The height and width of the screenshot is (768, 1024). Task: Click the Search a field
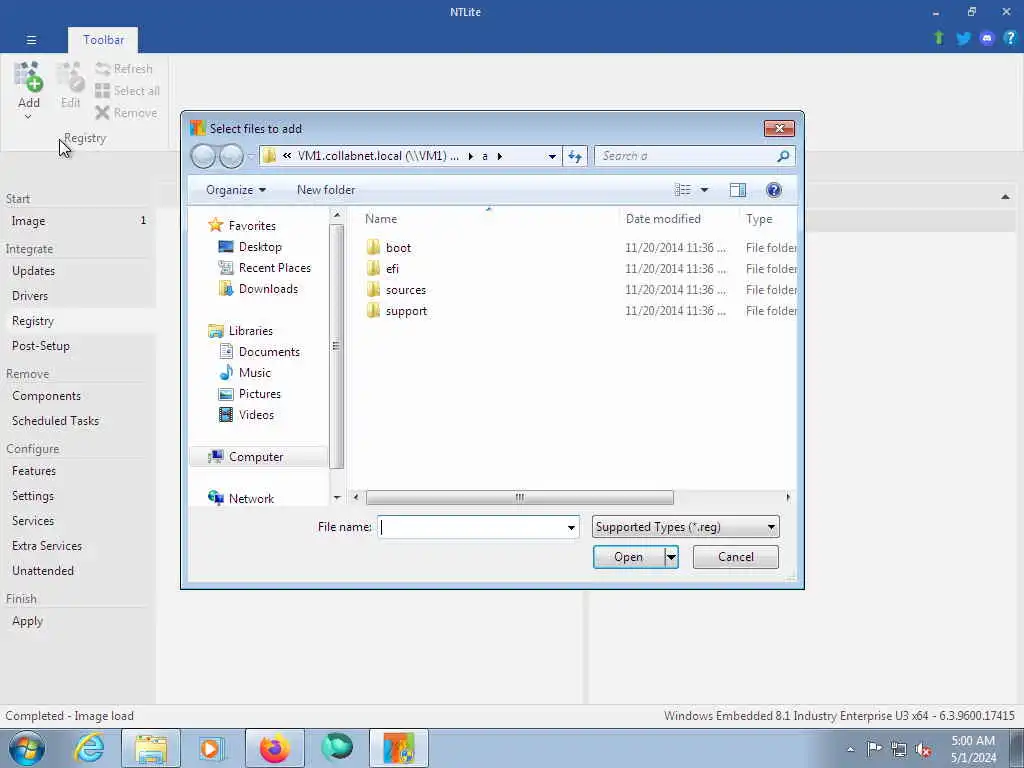coord(686,156)
